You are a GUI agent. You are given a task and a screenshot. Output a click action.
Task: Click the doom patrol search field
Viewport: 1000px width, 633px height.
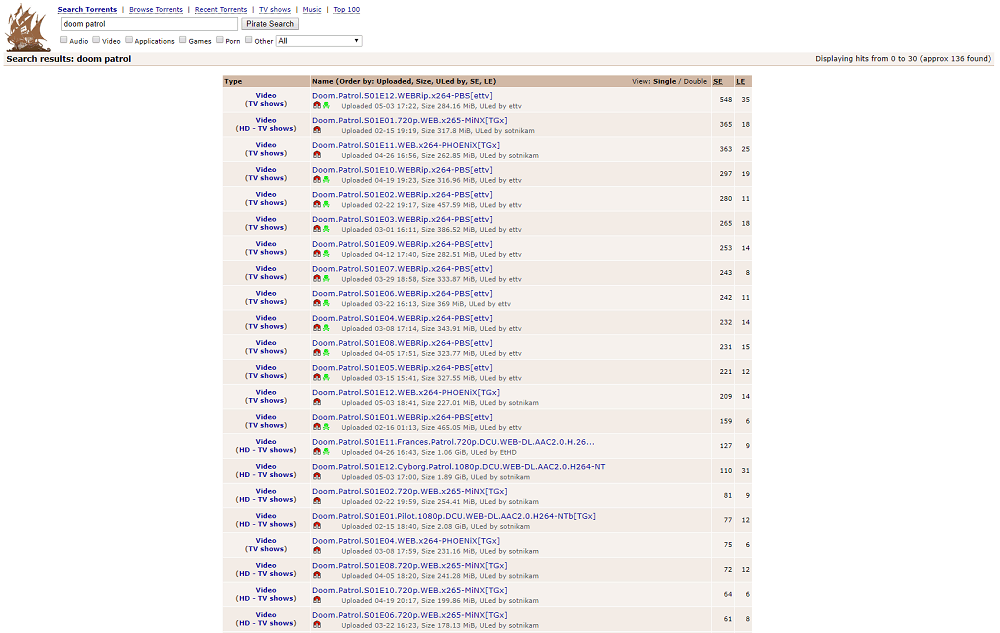pos(149,24)
